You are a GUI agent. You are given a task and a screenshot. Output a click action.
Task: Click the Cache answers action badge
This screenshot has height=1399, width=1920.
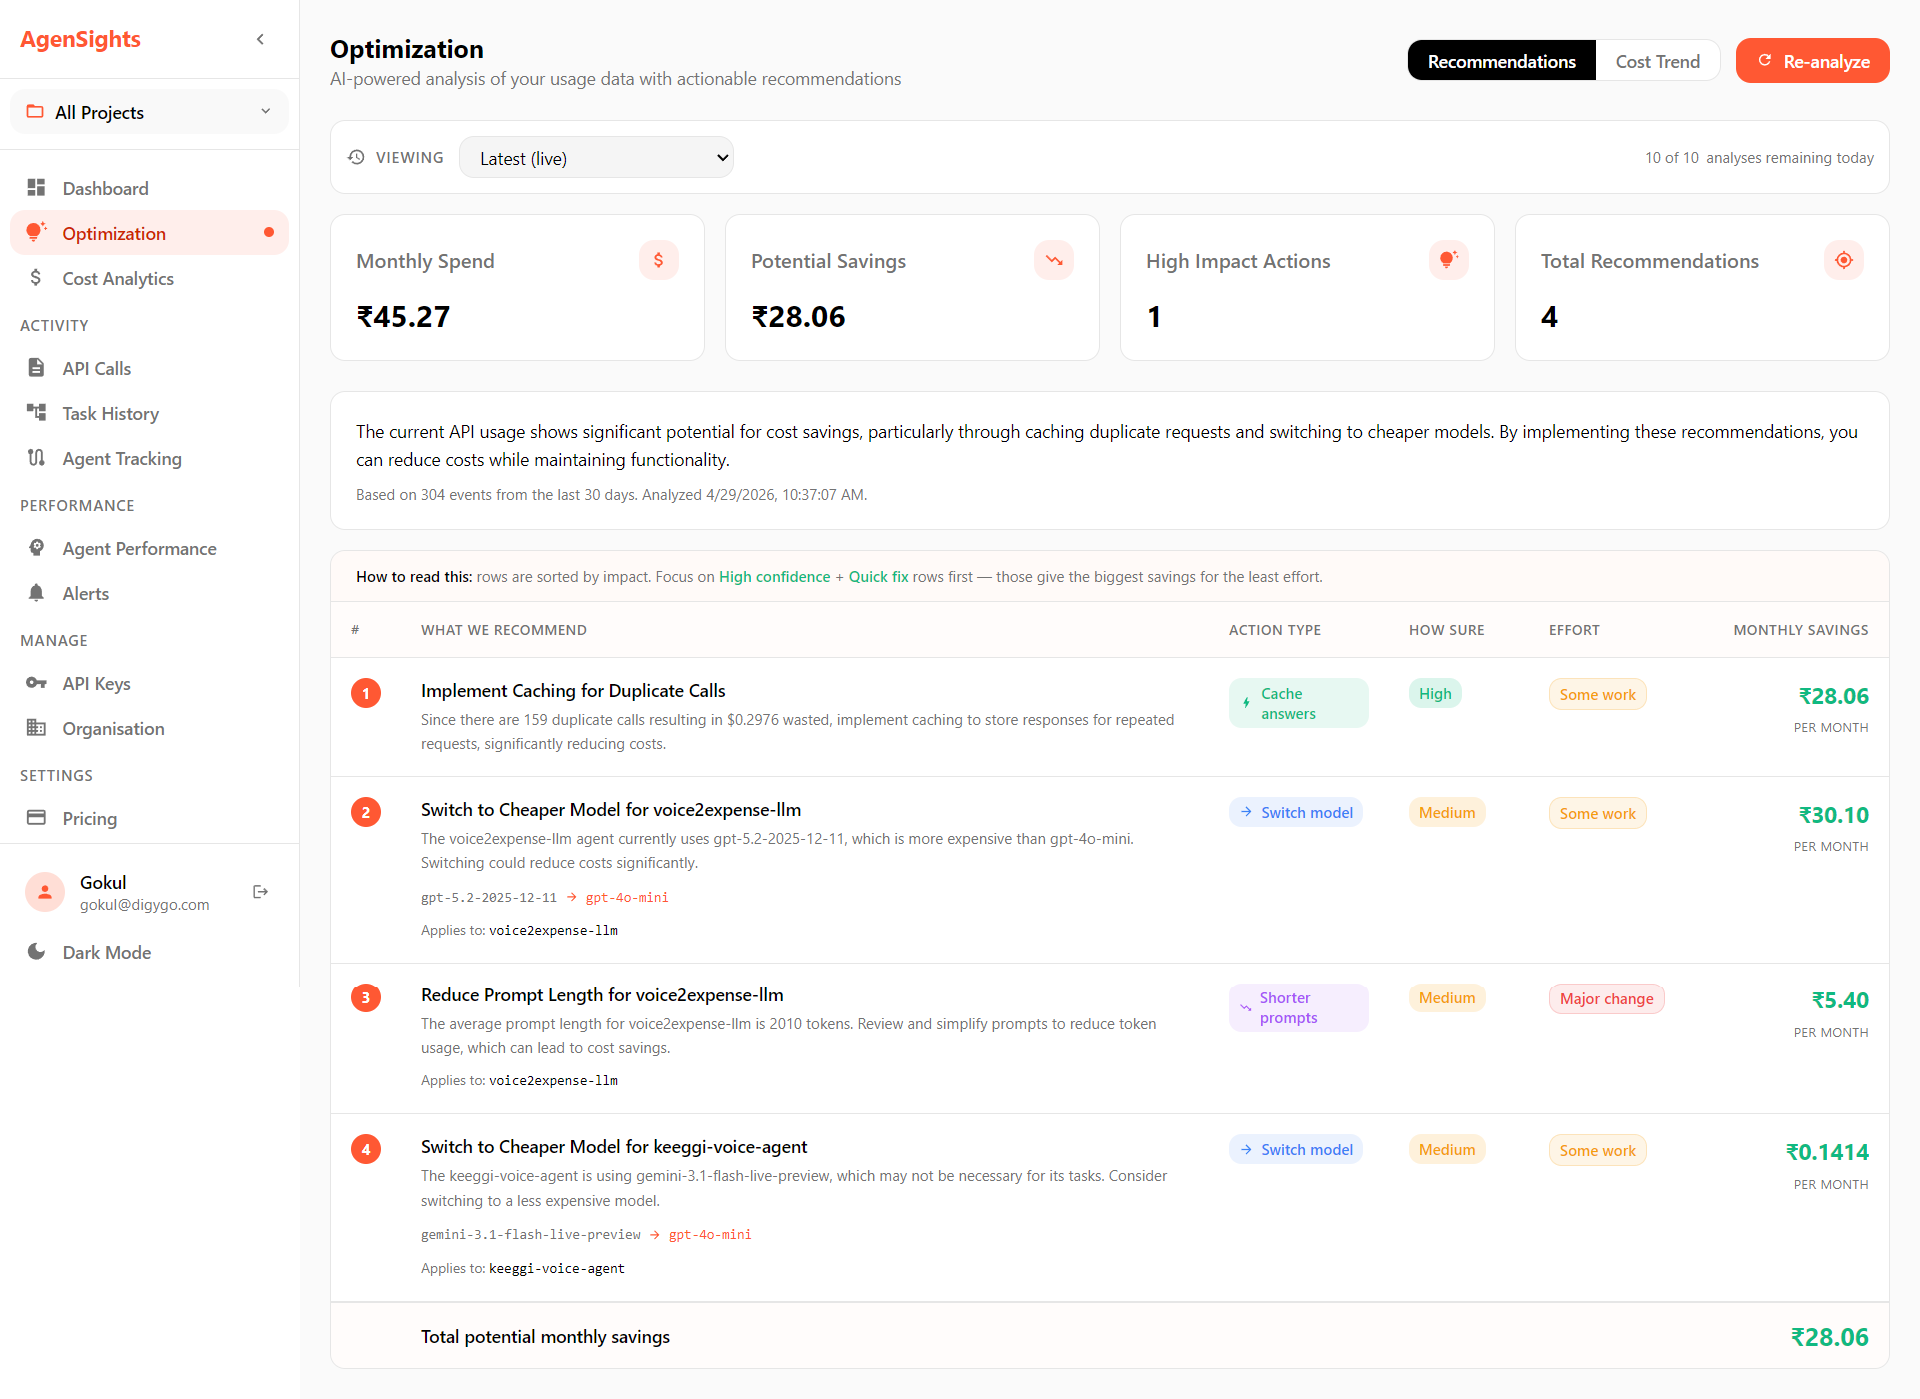tap(1297, 703)
